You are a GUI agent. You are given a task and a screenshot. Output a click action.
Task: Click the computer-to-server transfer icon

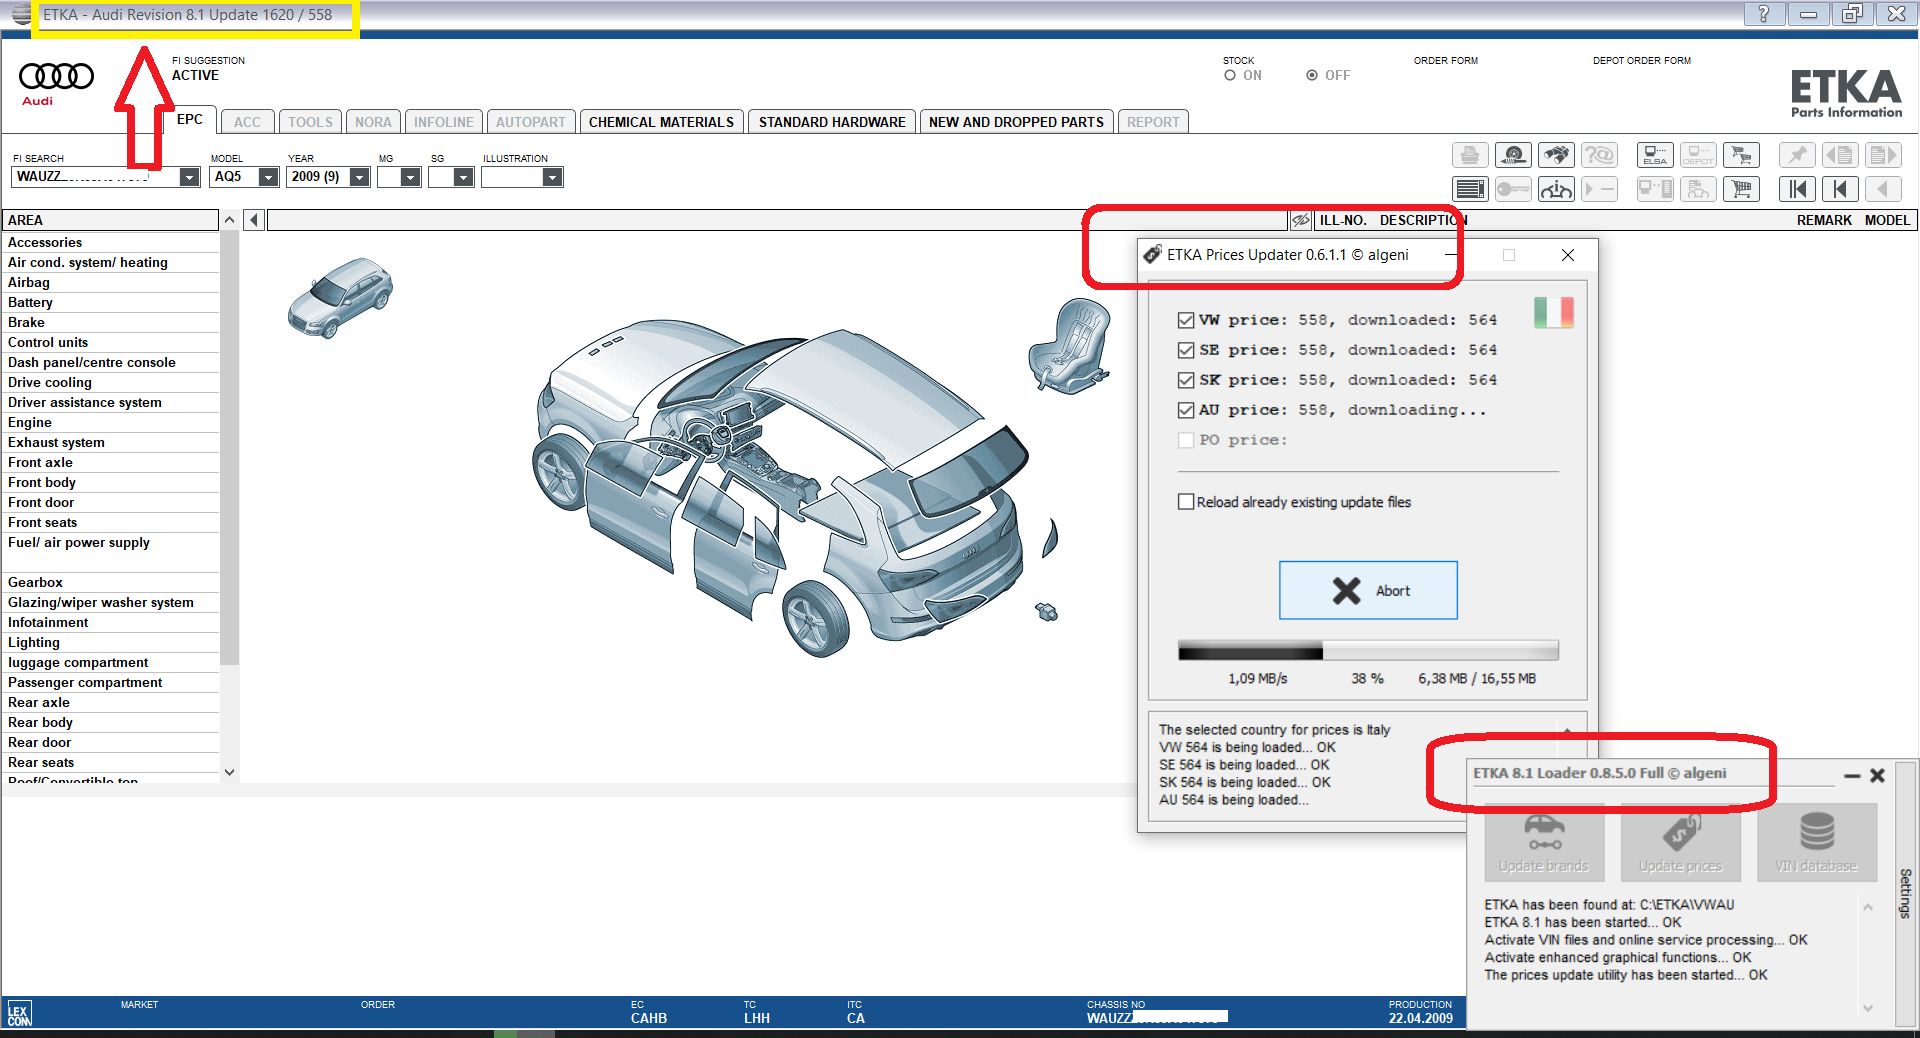click(x=1655, y=189)
